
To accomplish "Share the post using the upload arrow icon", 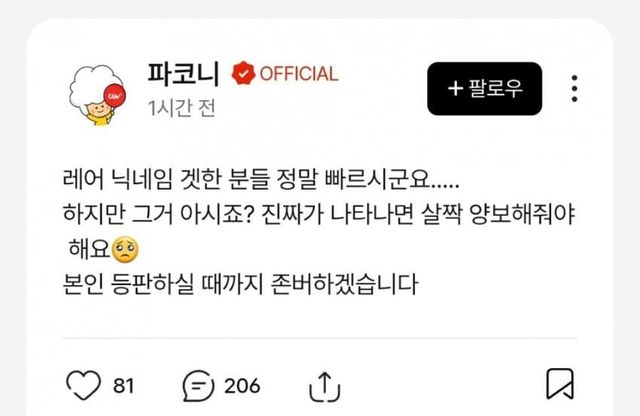I will [x=324, y=386].
